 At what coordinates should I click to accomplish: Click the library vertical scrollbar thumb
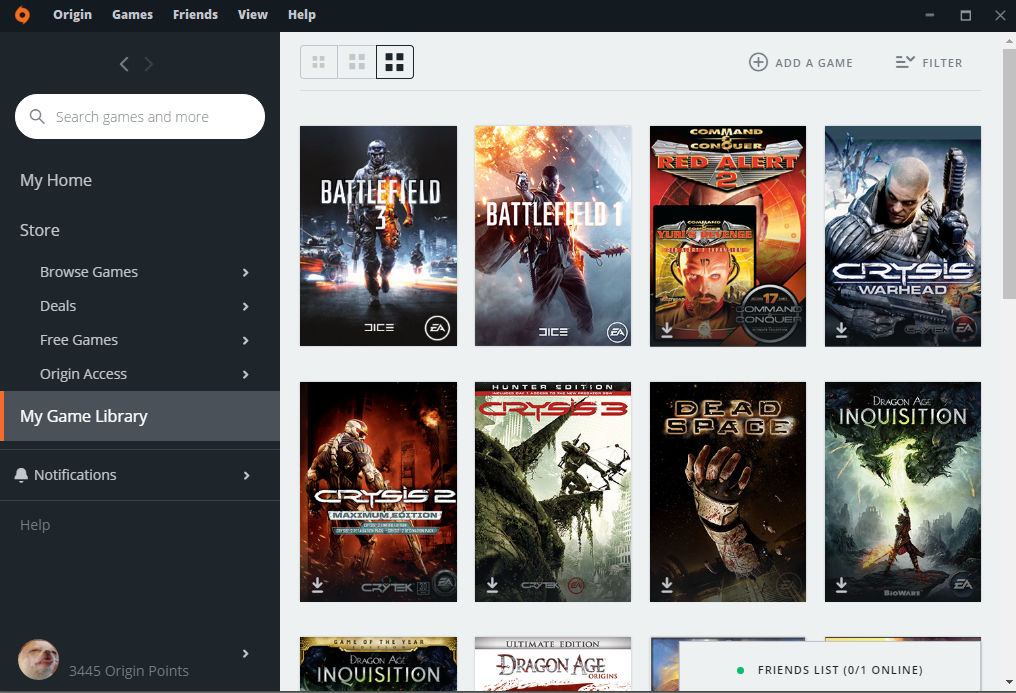tap(1009, 174)
